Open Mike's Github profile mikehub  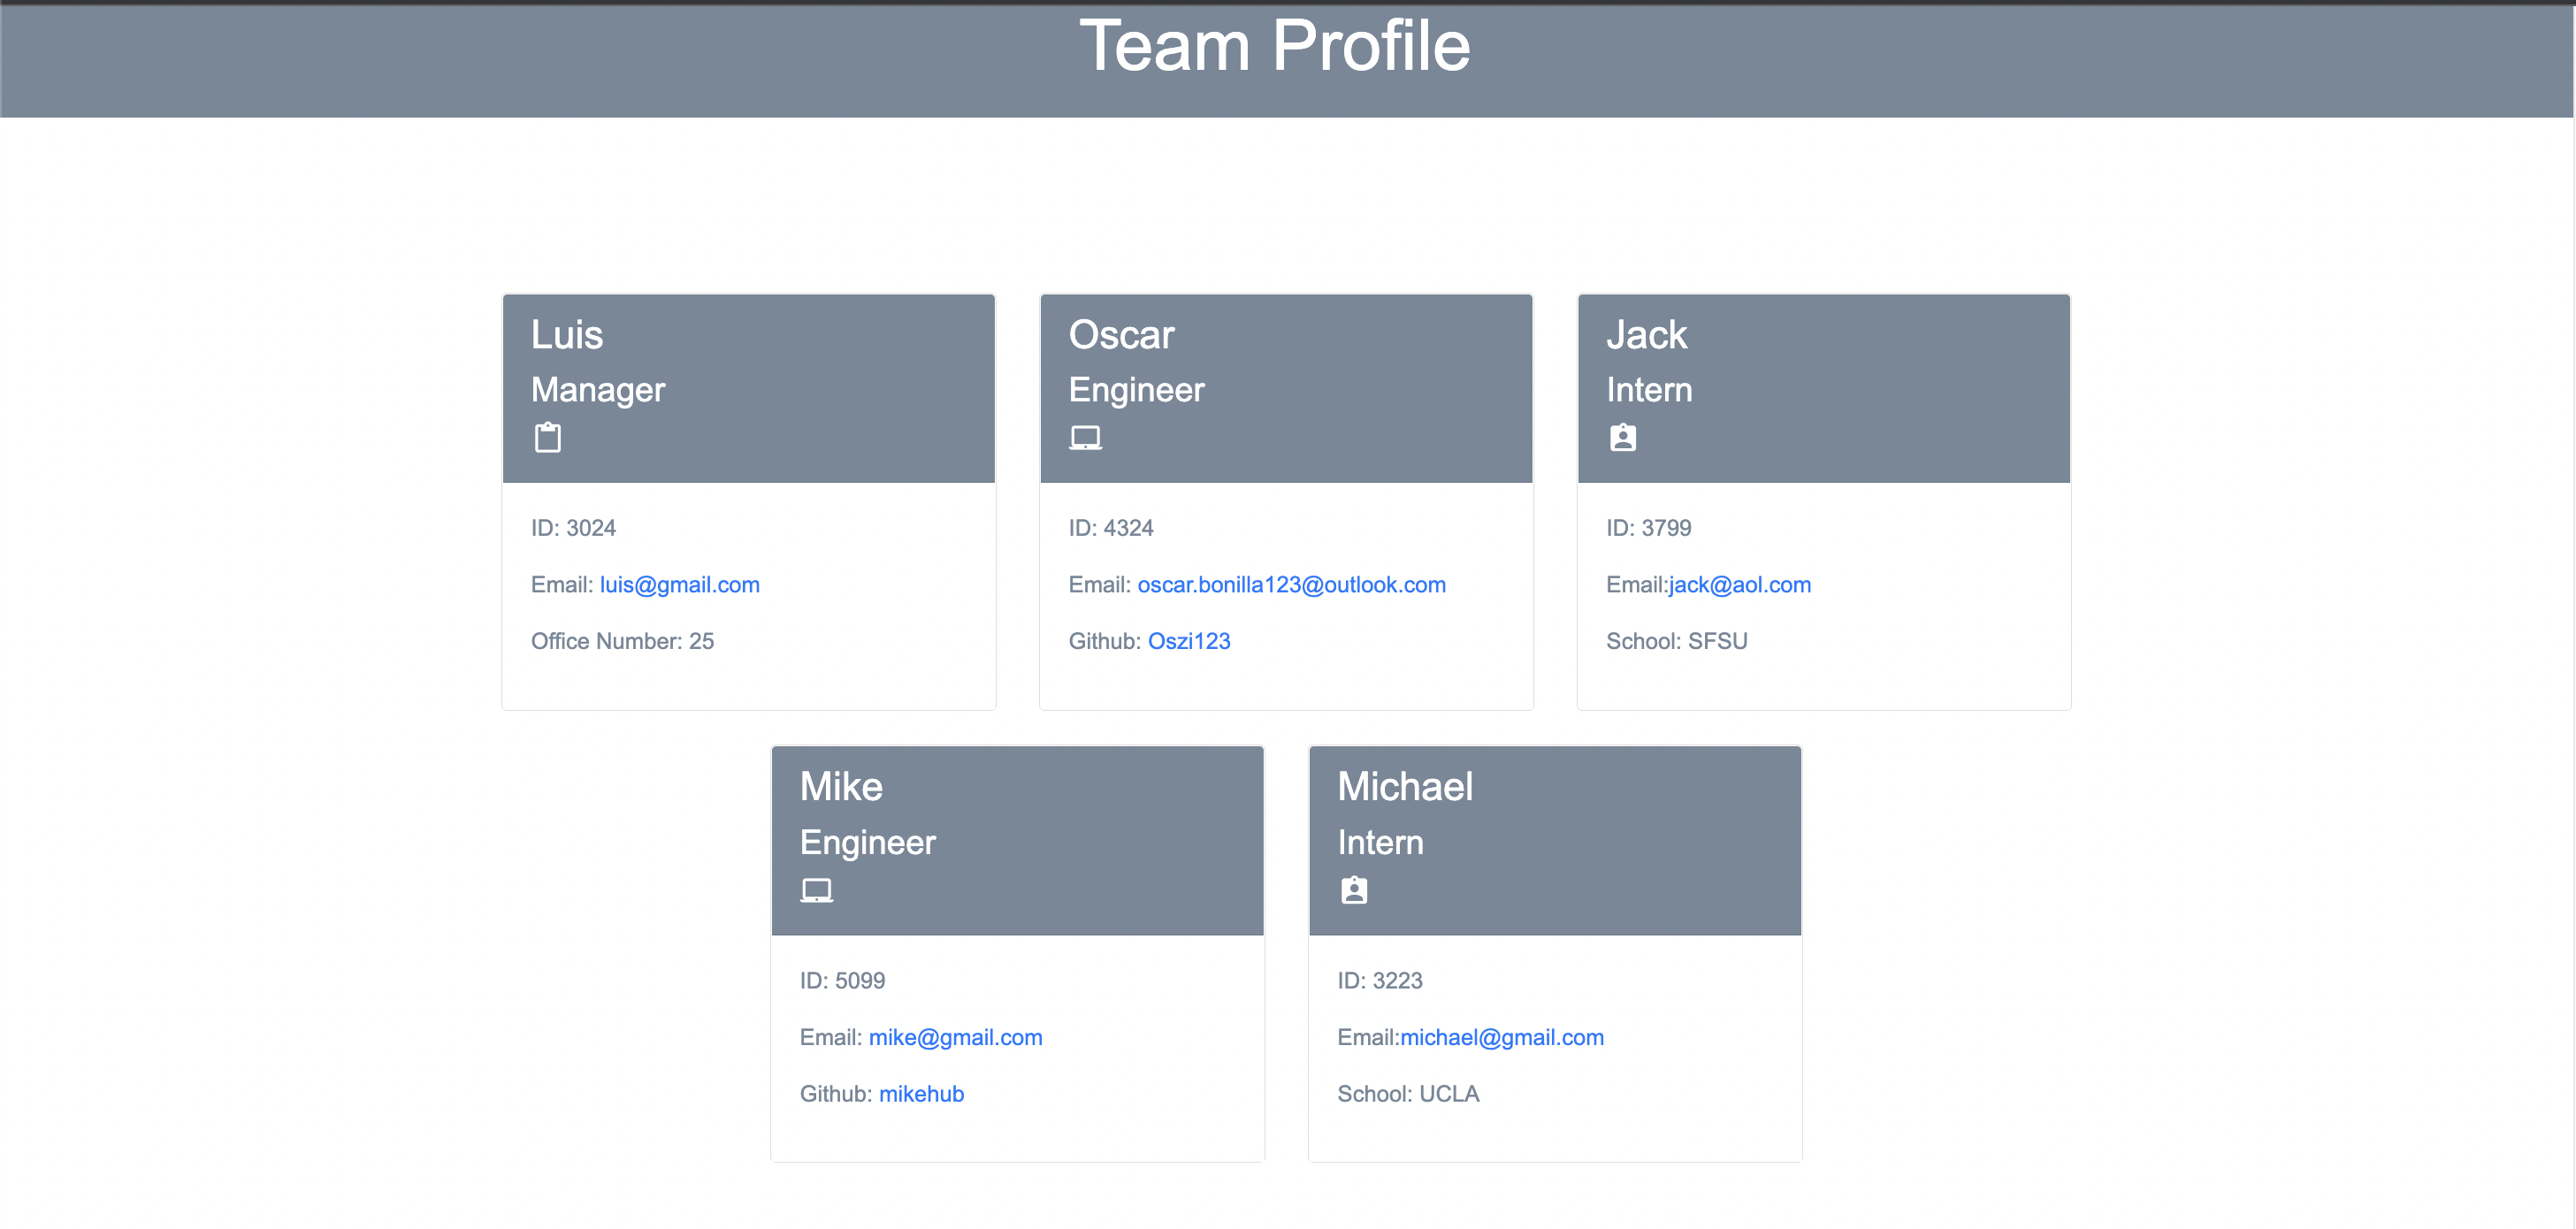[921, 1093]
